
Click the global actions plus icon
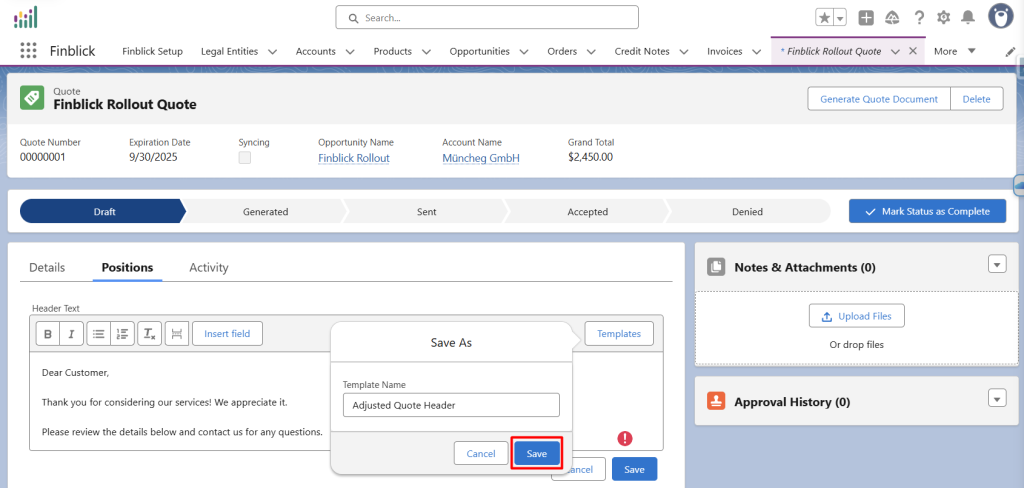866,17
